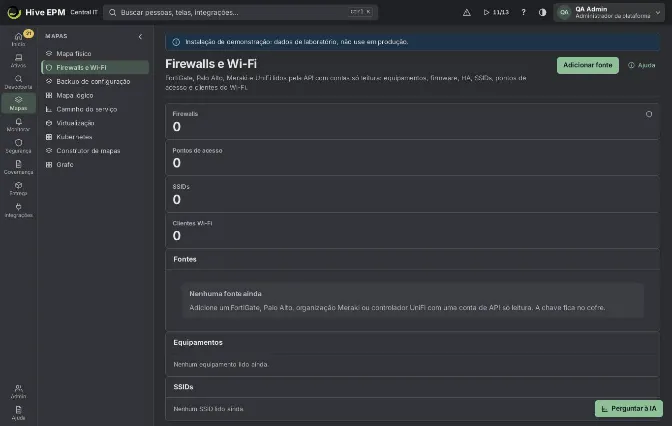The image size is (672, 426).
Task: Click the Perguntar à IA button
Action: pos(629,408)
